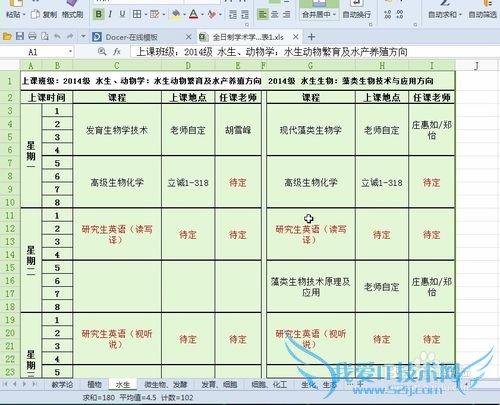Select the Format Painter (格式刷) tool
The image size is (500, 405).
click(x=73, y=15)
